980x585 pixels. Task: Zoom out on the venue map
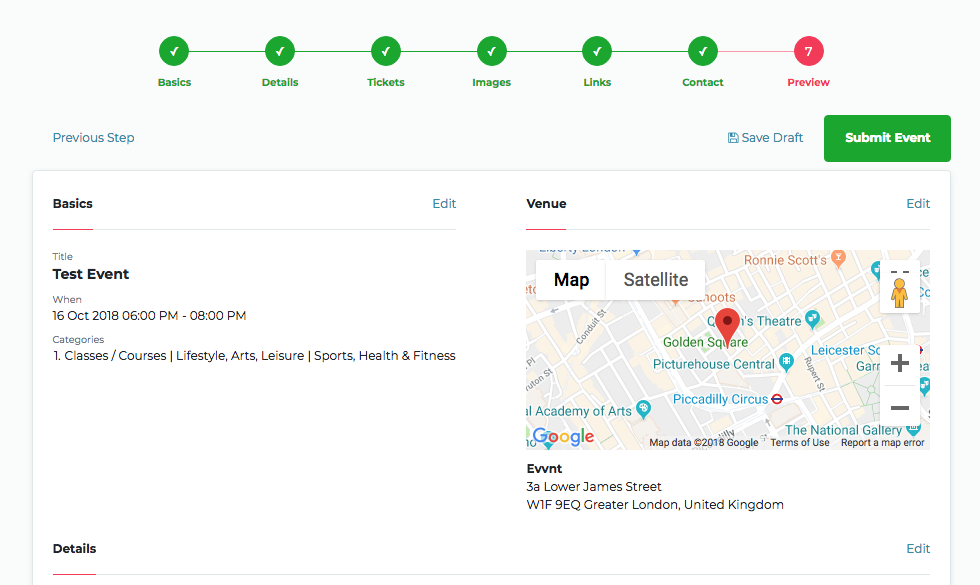click(899, 408)
